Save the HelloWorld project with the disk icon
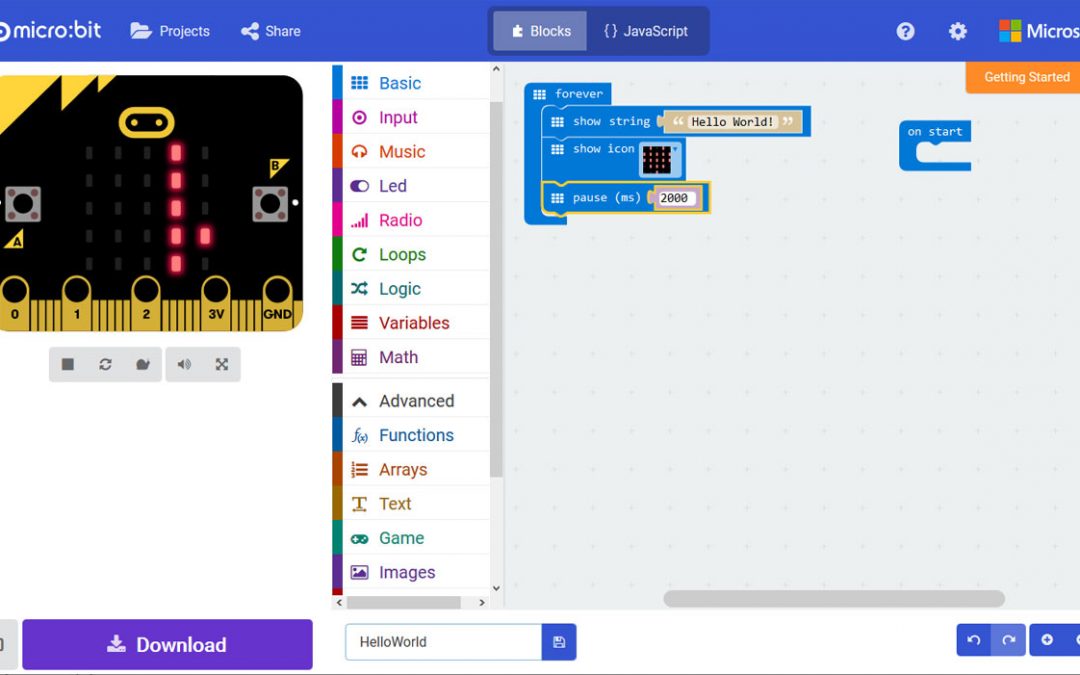Image resolution: width=1080 pixels, height=675 pixels. click(x=559, y=642)
